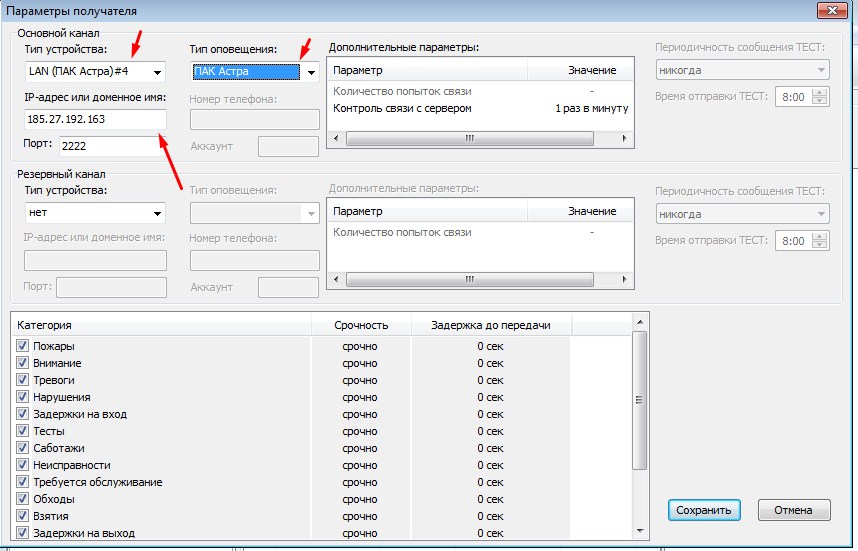The image size is (858, 551).
Task: Select main channel Количество попыток связи row
Action: [x=480, y=91]
